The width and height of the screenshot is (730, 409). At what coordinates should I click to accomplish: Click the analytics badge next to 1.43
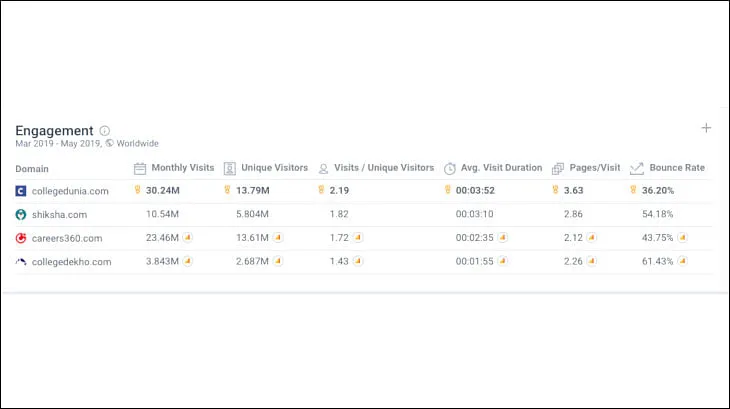tap(358, 261)
